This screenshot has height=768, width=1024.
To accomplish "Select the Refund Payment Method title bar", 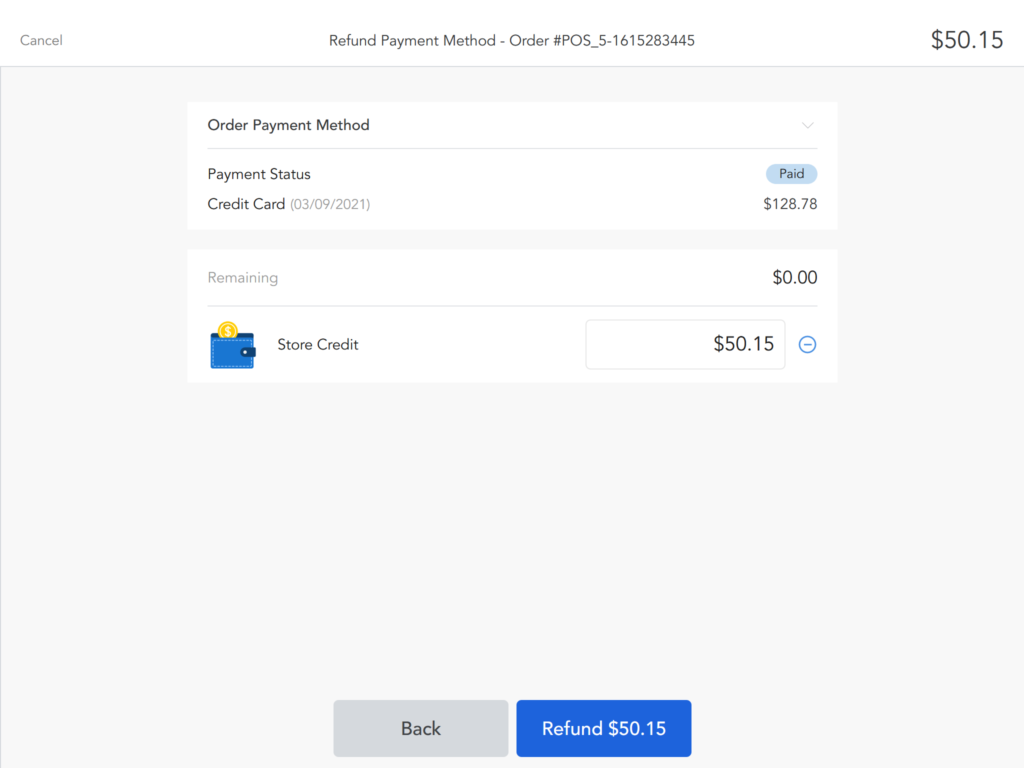I will coord(512,40).
